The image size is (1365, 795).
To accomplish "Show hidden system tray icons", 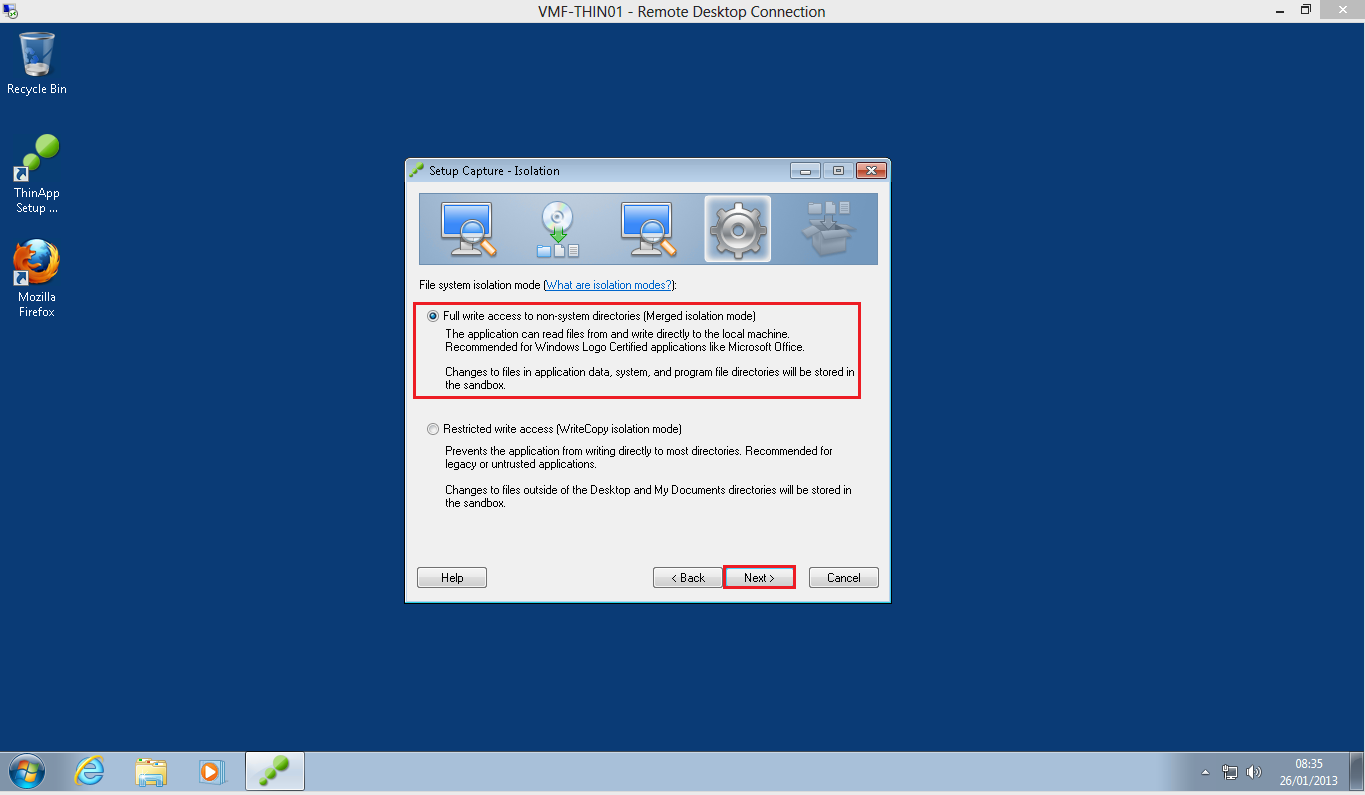I will [1205, 772].
